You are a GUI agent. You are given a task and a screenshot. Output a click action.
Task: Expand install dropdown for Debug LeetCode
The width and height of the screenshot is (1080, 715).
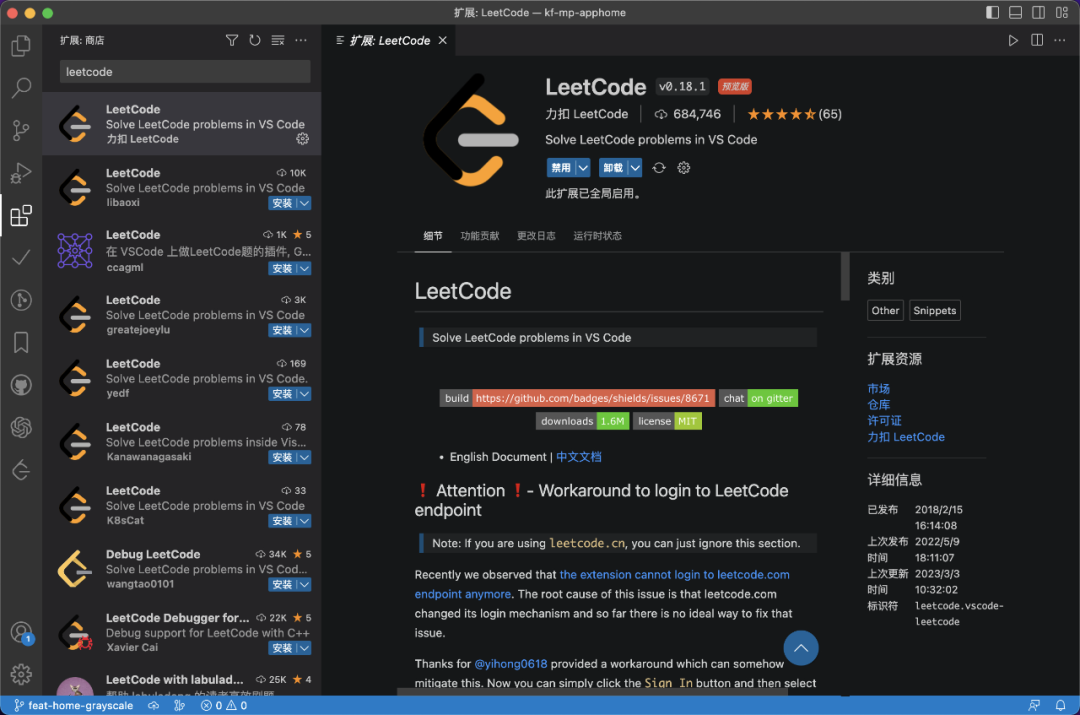pyautogui.click(x=304, y=585)
